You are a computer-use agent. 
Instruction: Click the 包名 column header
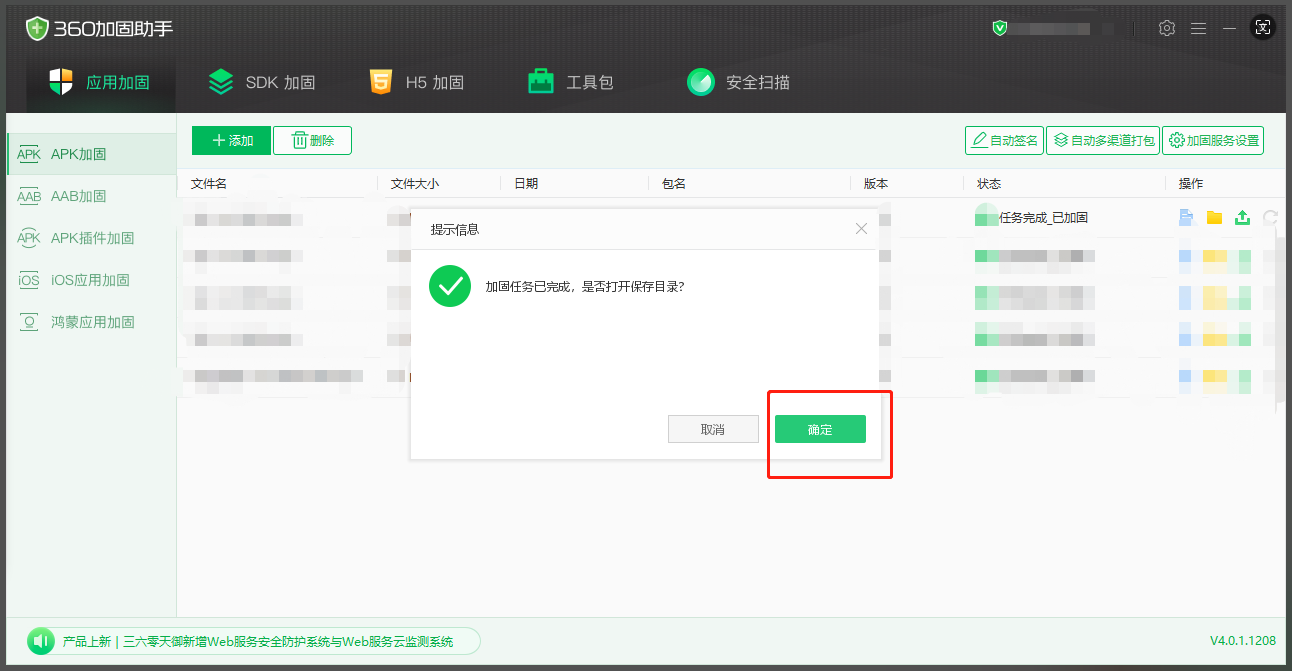674,184
